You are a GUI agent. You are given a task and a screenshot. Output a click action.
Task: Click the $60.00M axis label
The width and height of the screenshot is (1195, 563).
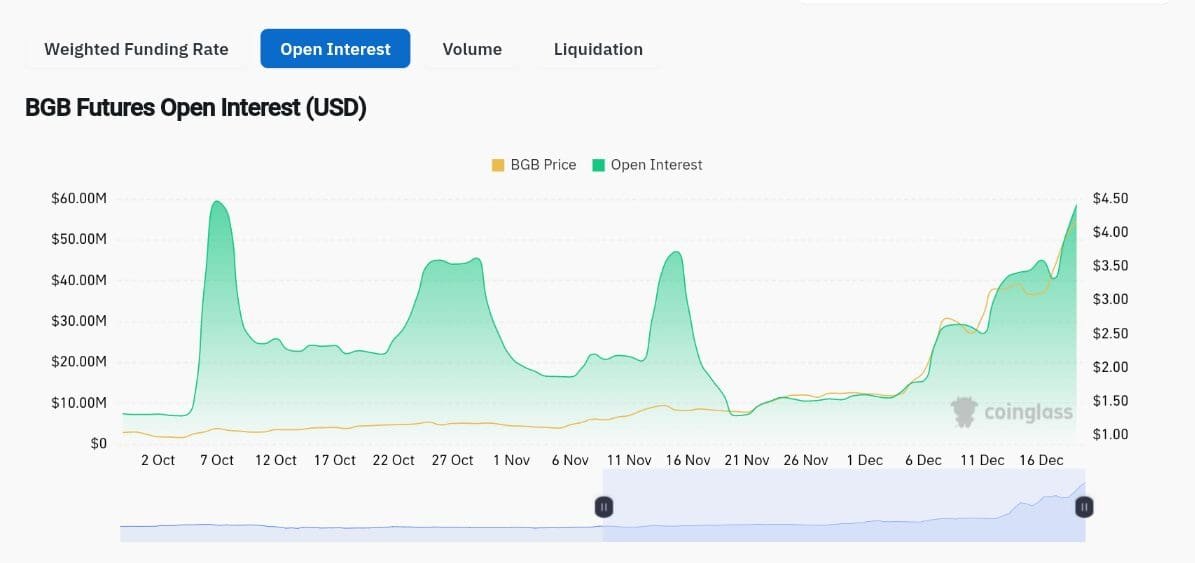click(79, 199)
